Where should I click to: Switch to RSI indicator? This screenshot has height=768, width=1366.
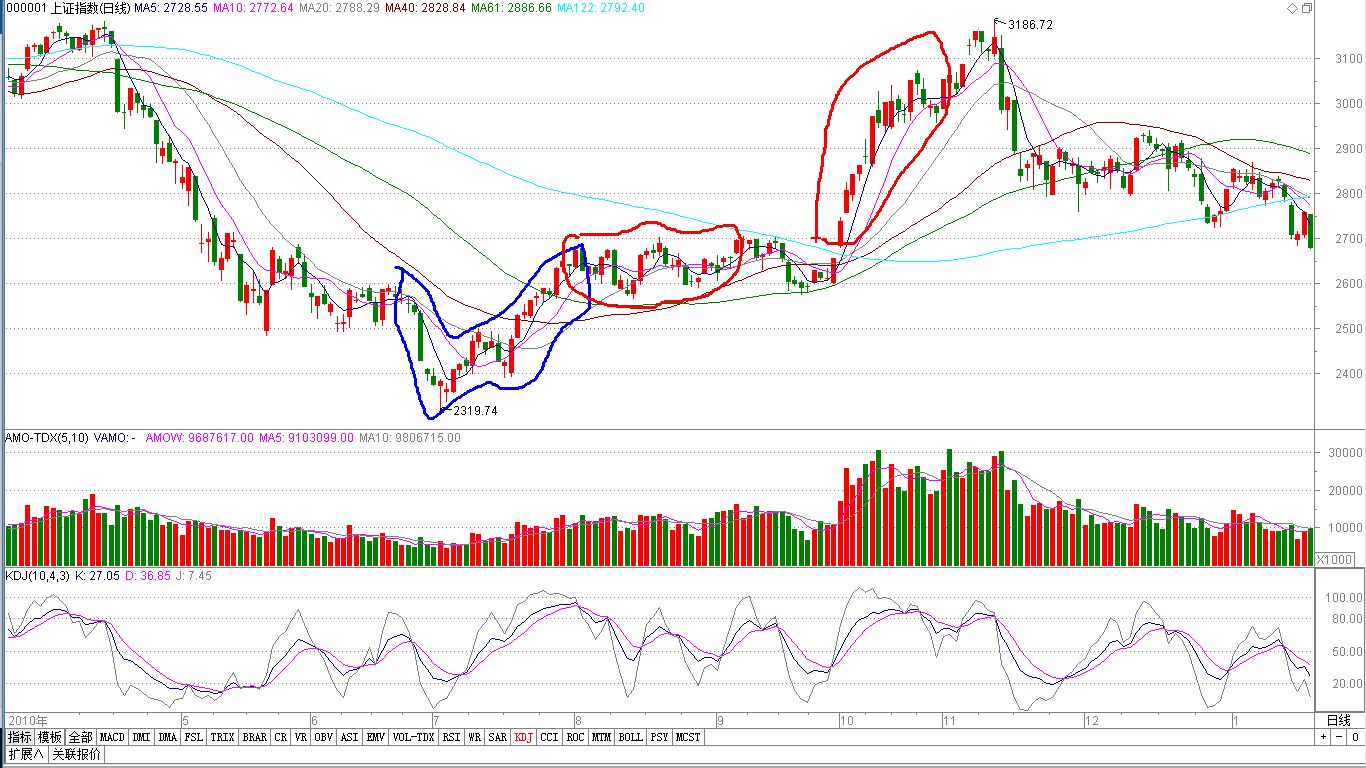452,737
